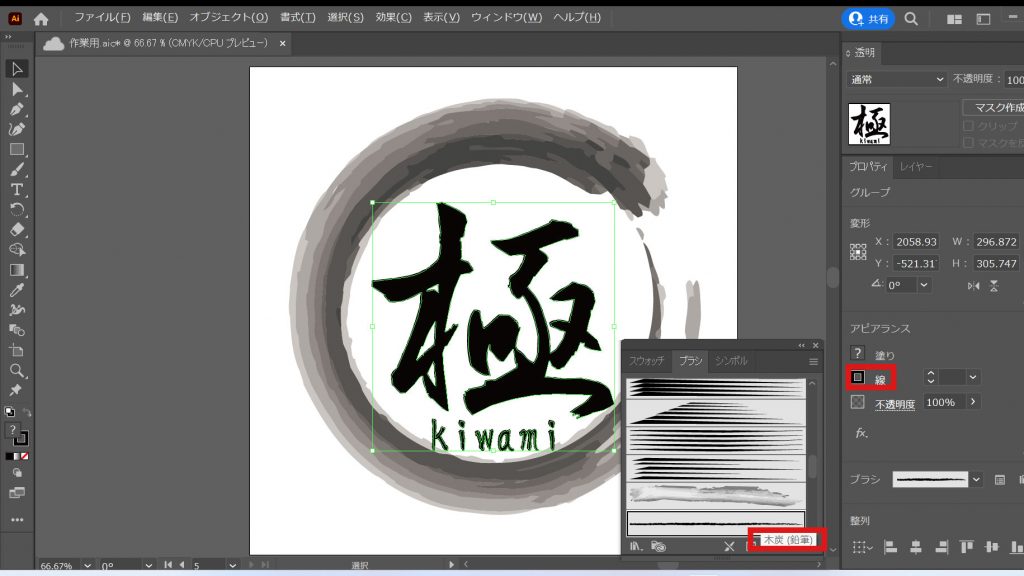
Task: Open the ファイル(F) menu
Action: (102, 18)
